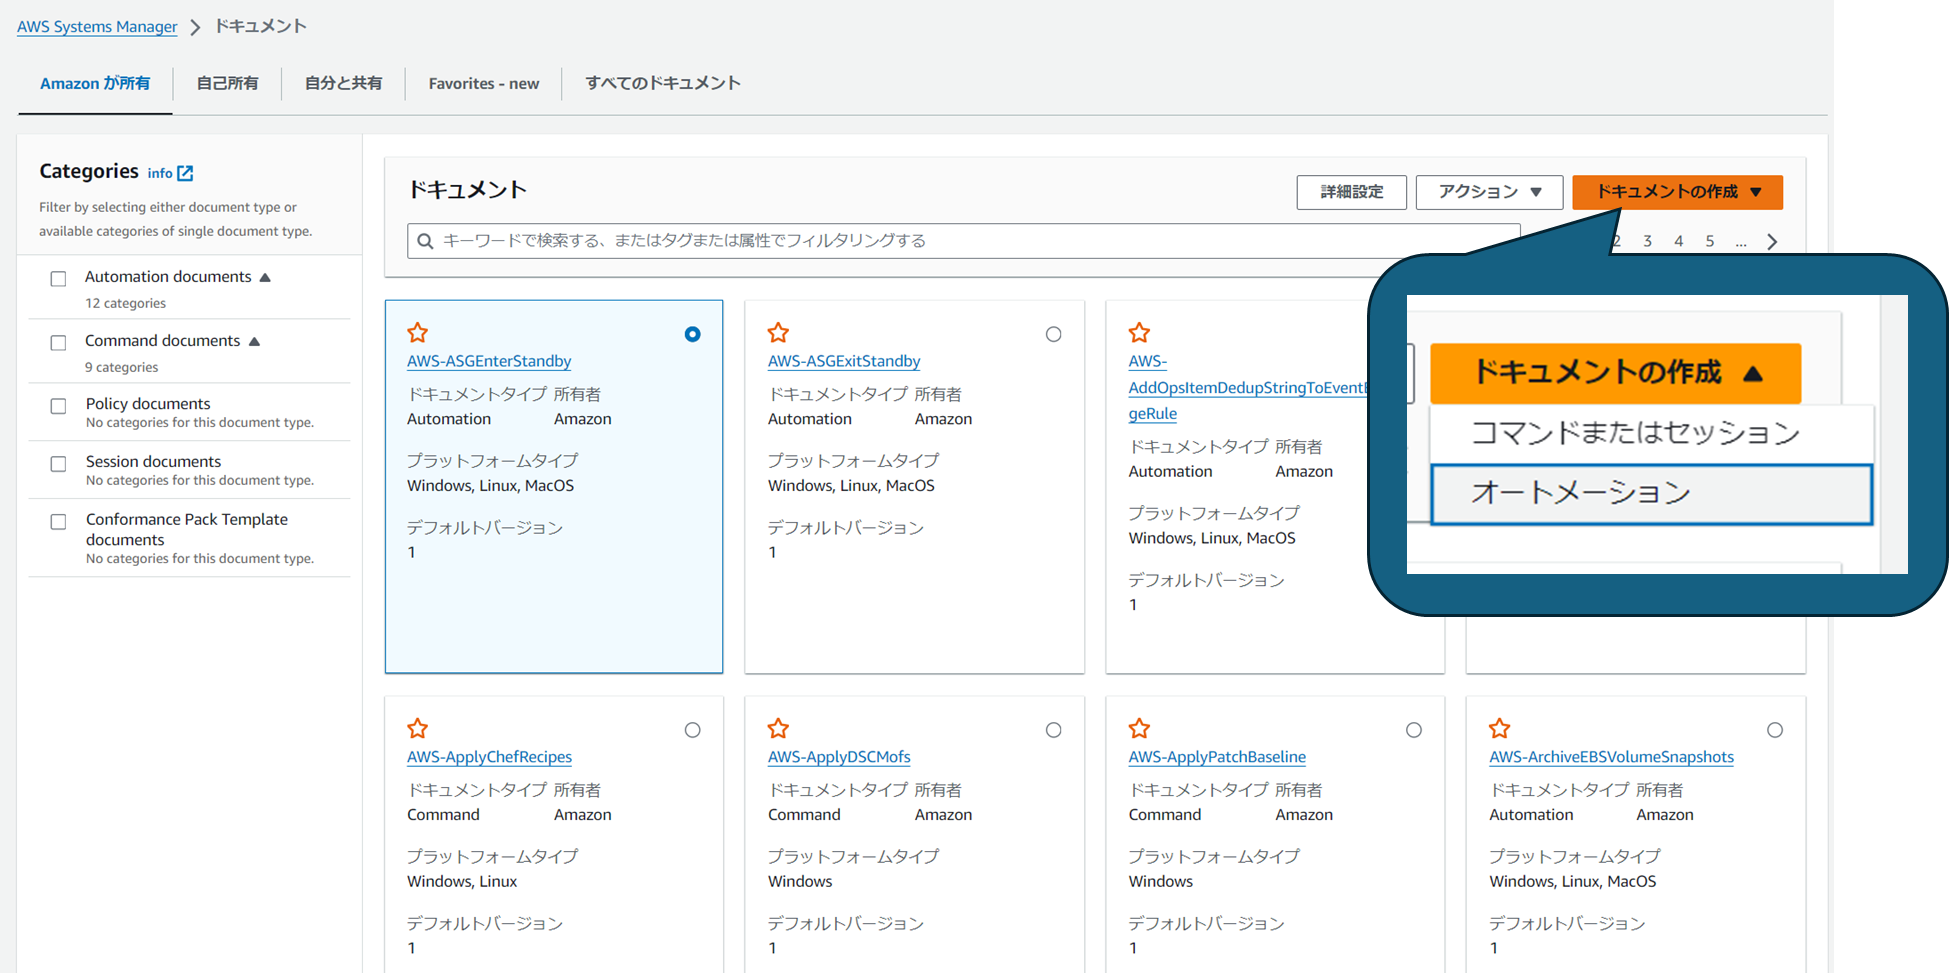
Task: Tick Conformance Pack Template documents checkbox
Action: coord(59,522)
